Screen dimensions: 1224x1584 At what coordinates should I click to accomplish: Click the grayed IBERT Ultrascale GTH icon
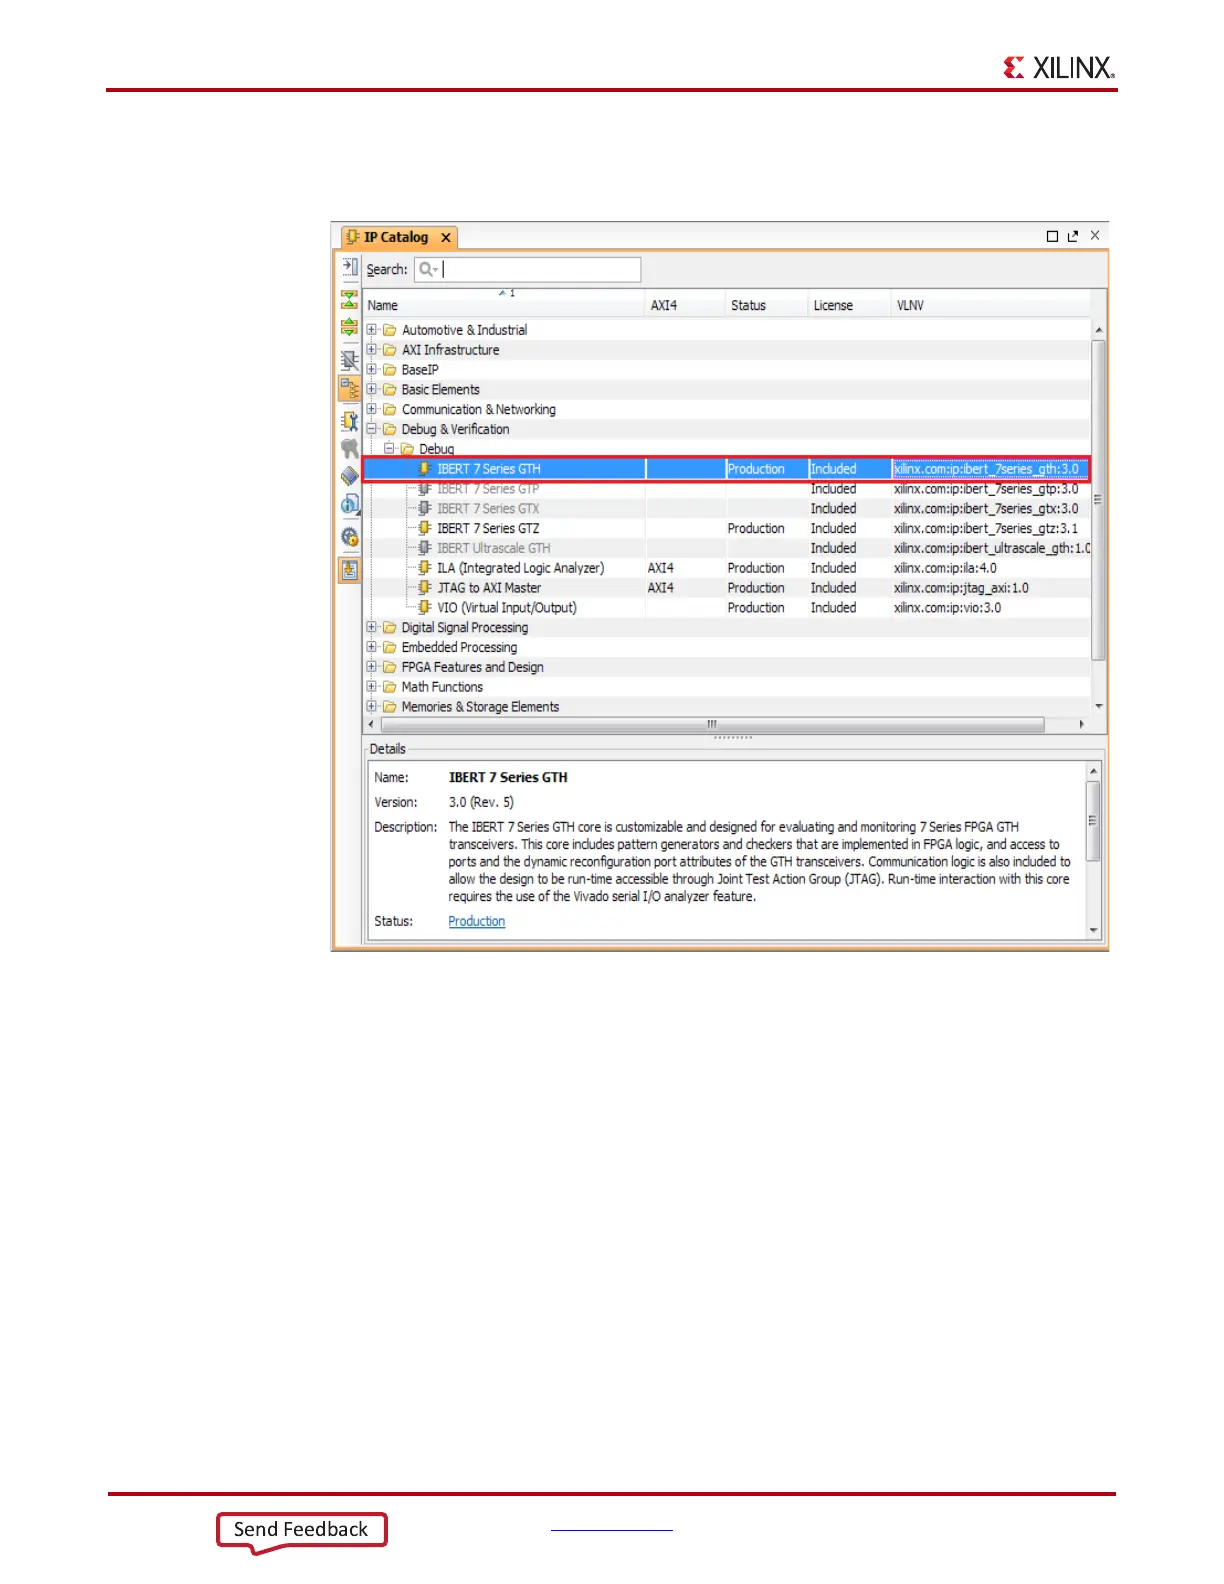click(x=425, y=548)
